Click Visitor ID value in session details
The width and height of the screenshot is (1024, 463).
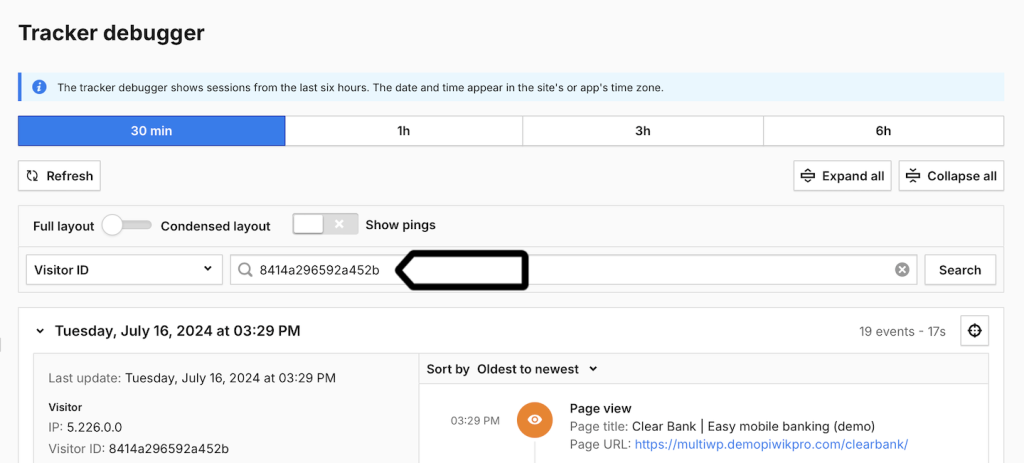[x=168, y=449]
